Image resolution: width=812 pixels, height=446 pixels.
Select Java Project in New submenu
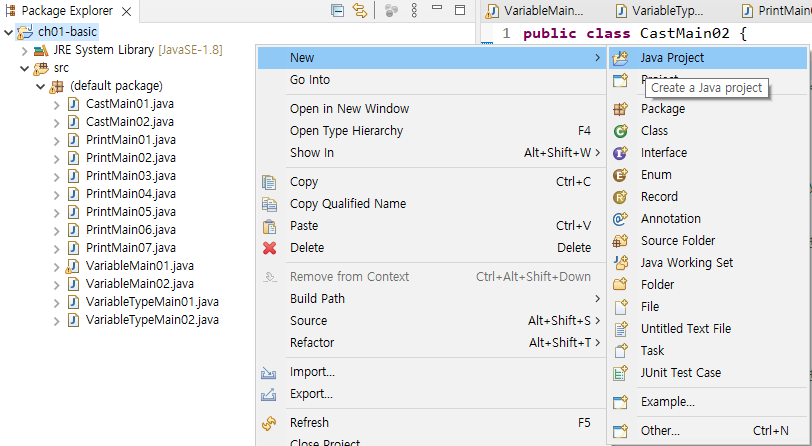(707, 57)
